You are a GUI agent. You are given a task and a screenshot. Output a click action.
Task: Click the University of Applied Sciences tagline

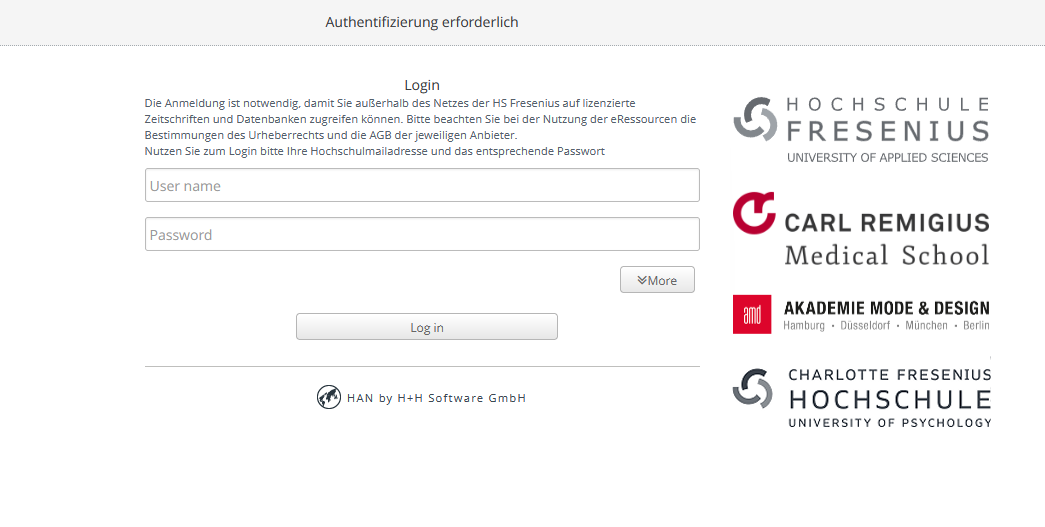(x=887, y=157)
